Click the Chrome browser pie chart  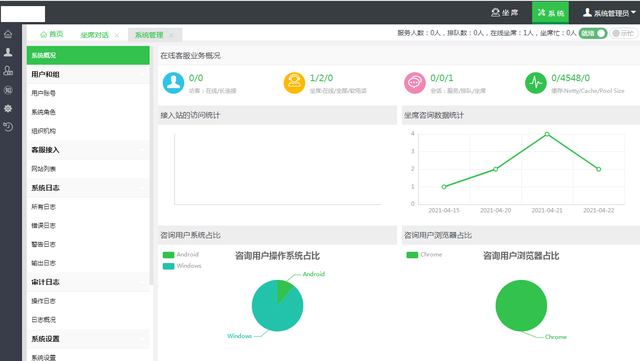tap(521, 305)
